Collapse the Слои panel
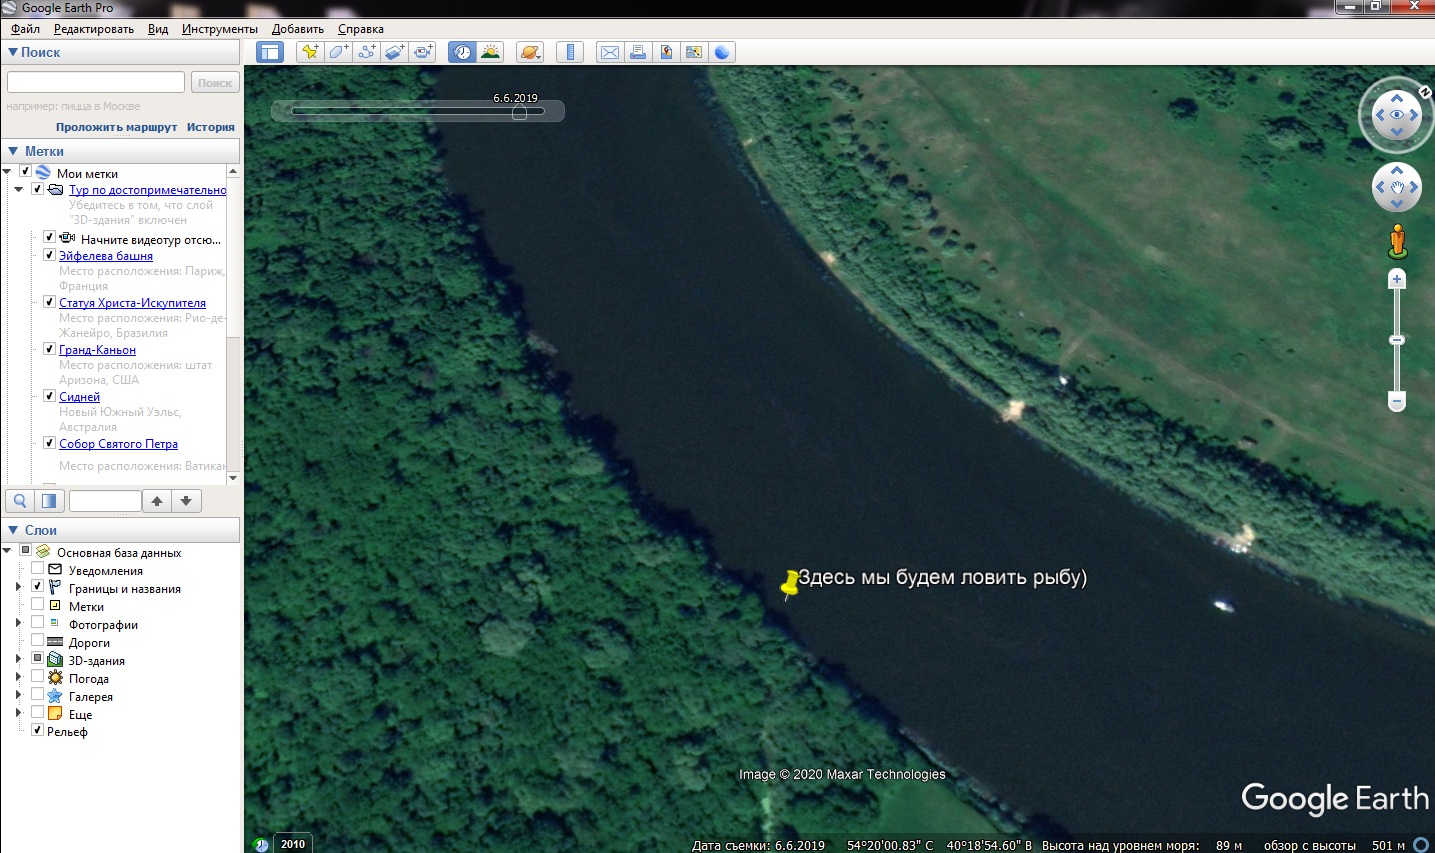This screenshot has height=853, width=1435. [x=13, y=530]
